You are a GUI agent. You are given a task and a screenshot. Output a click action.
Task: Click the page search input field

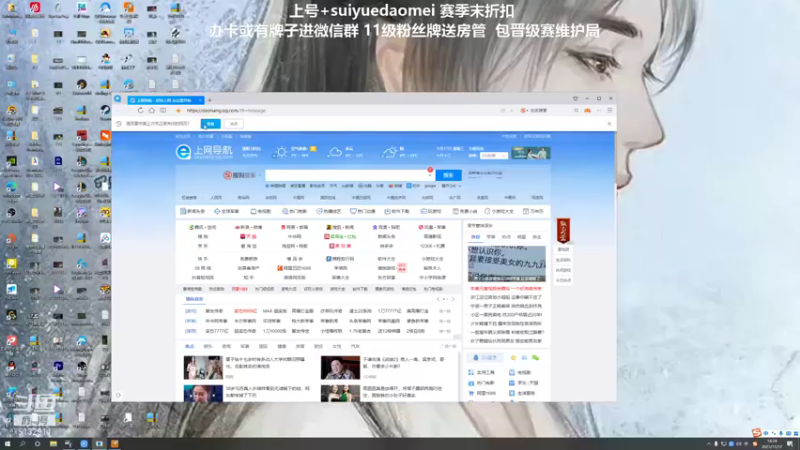point(349,175)
